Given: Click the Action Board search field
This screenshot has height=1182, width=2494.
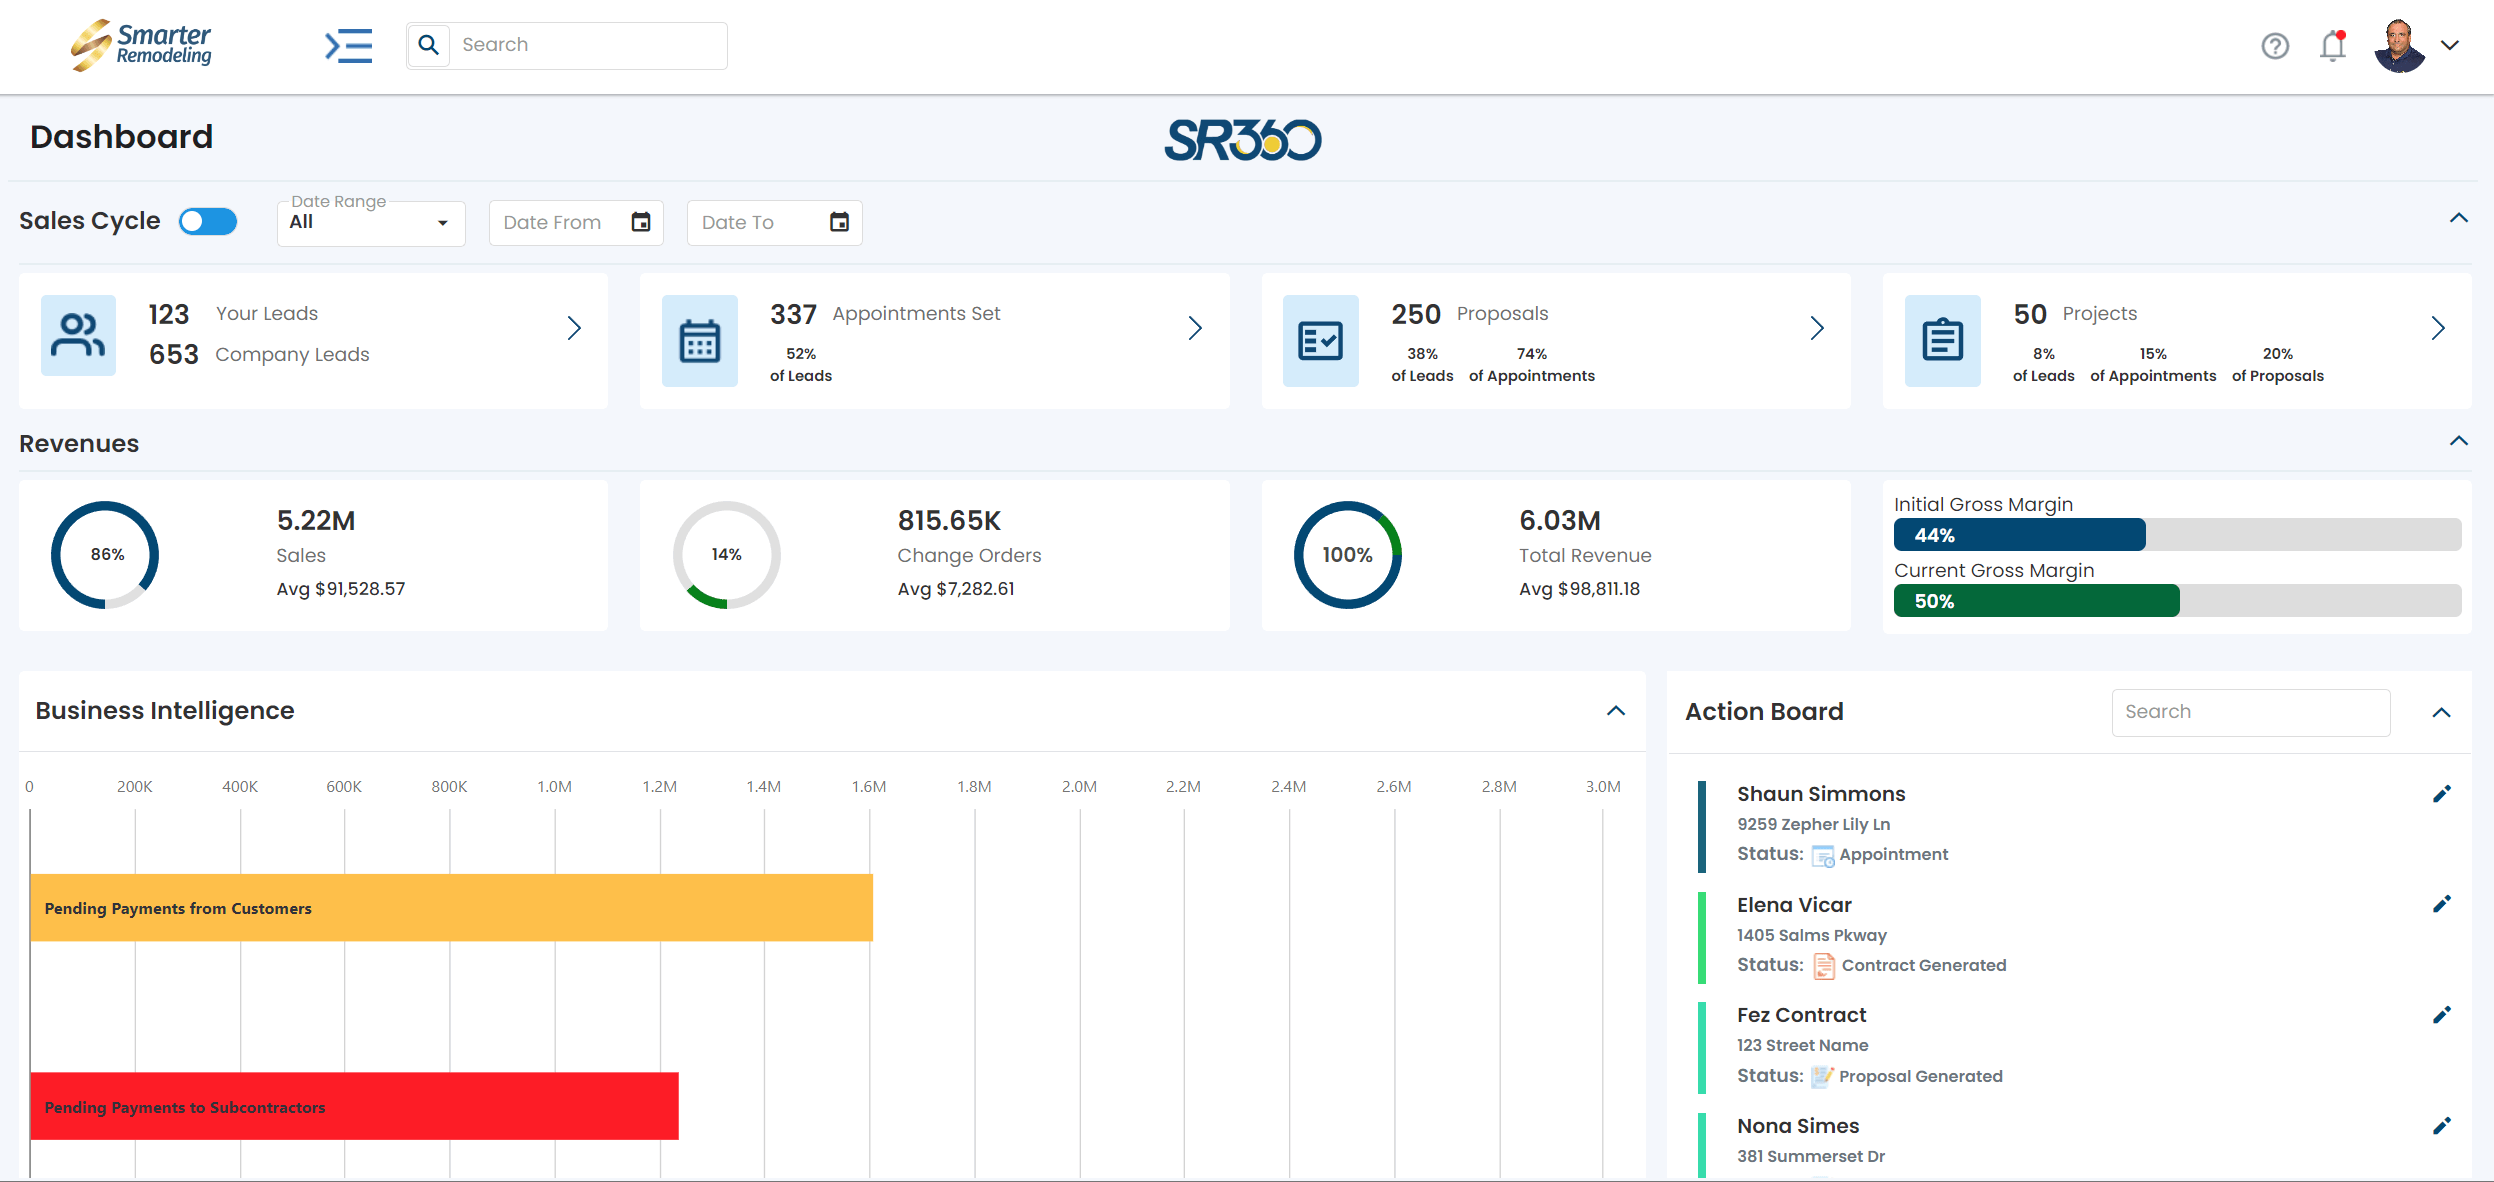Looking at the screenshot, I should click(2250, 712).
